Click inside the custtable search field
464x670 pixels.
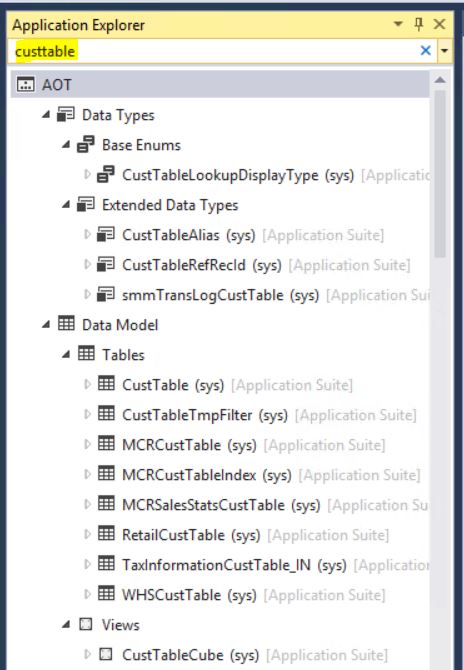pos(214,51)
